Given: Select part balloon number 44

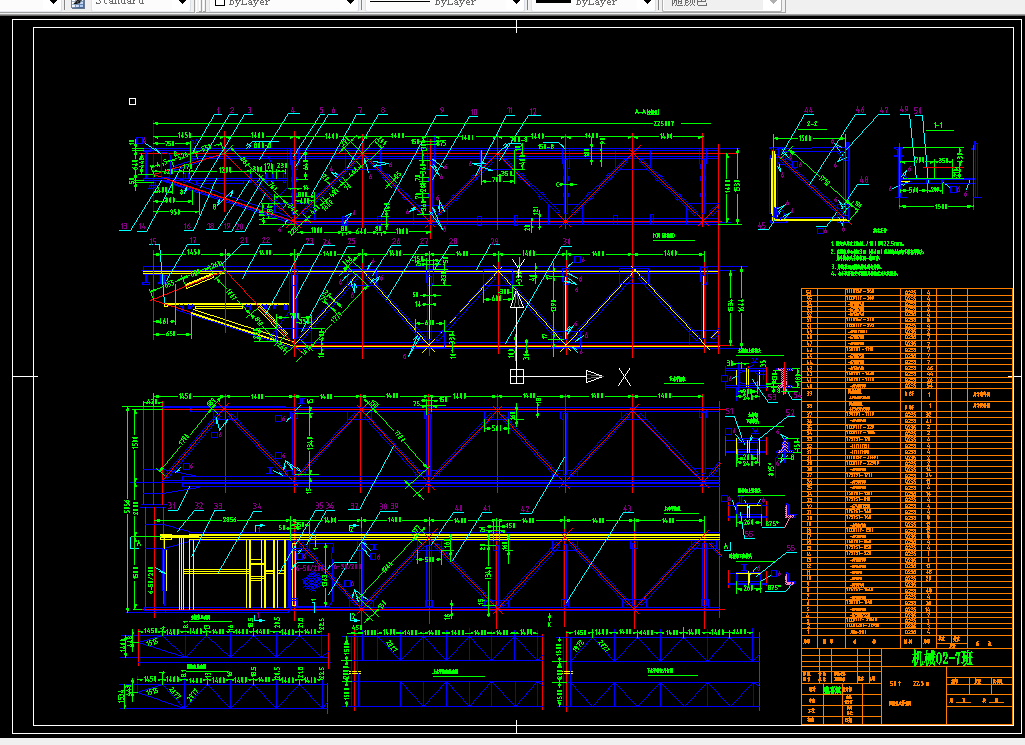Looking at the screenshot, I should tap(809, 110).
